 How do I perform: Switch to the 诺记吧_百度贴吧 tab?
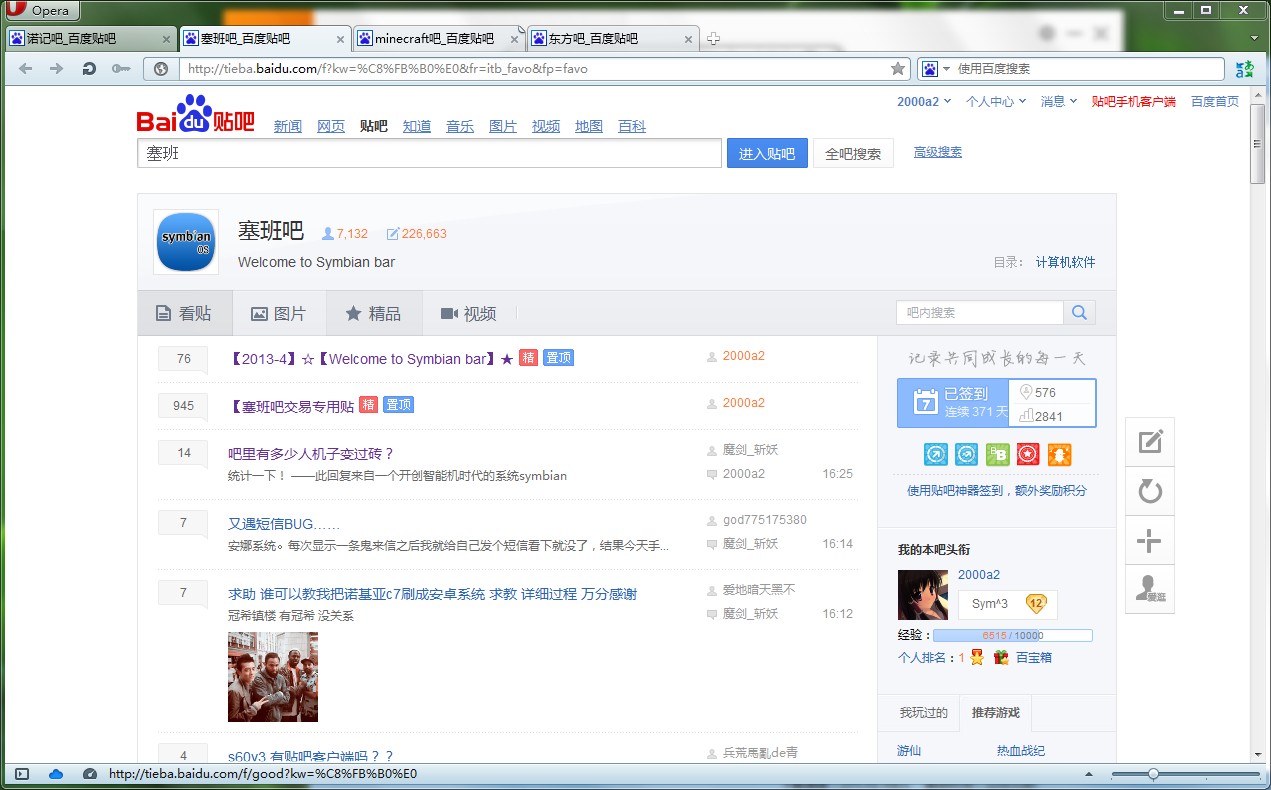(90, 39)
